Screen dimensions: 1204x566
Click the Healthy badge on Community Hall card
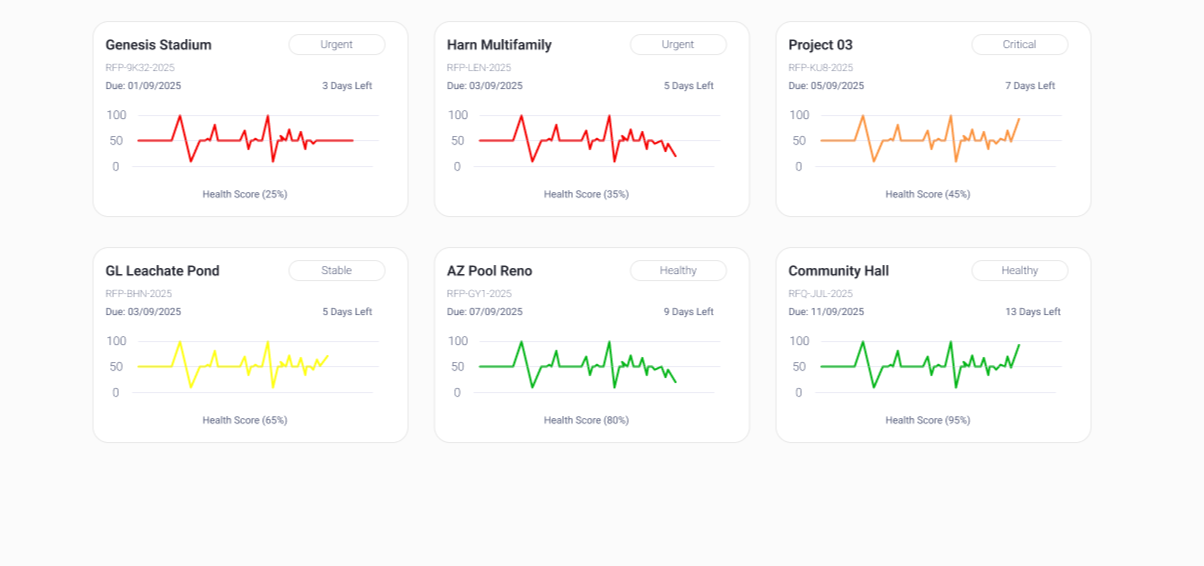pos(1019,271)
